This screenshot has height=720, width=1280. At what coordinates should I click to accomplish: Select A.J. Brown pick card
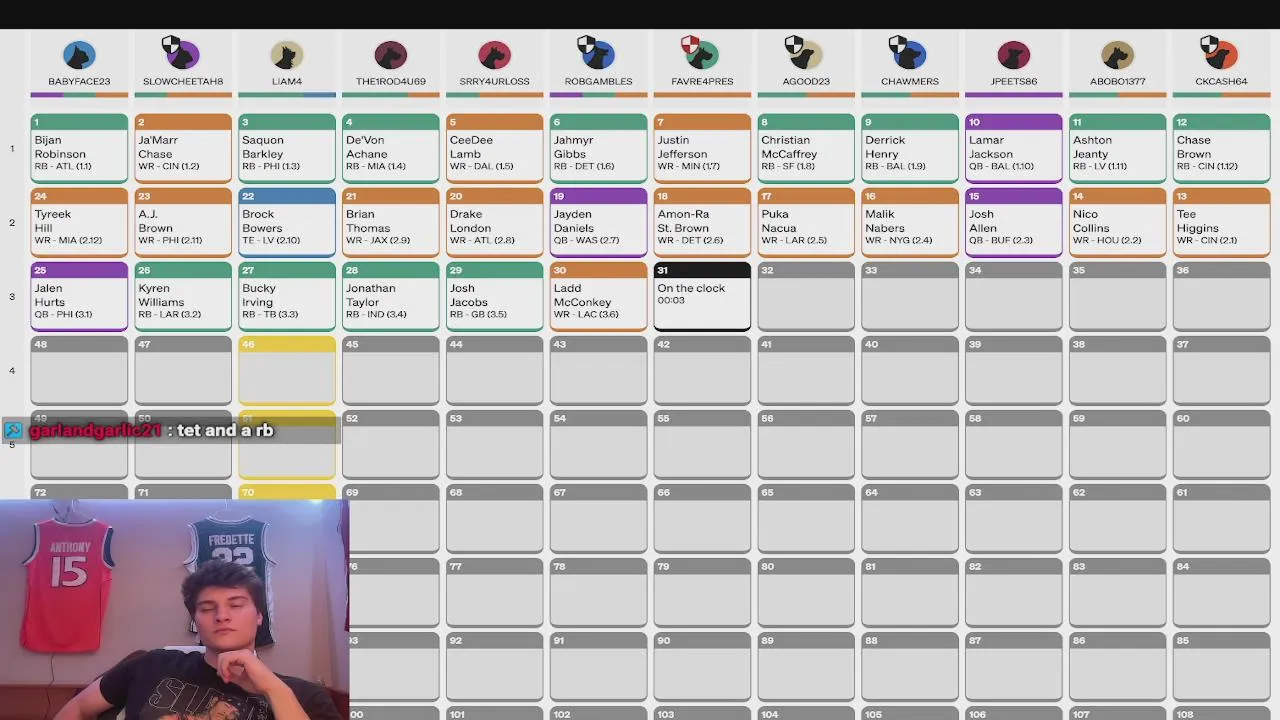183,222
